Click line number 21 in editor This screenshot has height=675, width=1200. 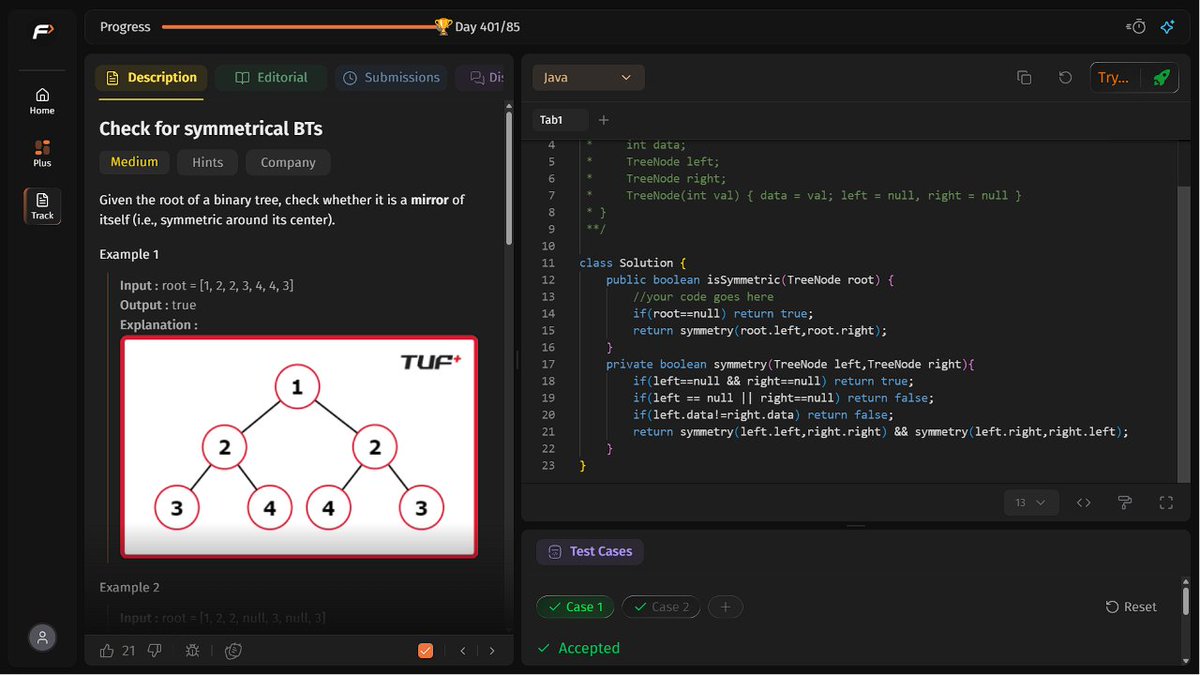tap(547, 431)
